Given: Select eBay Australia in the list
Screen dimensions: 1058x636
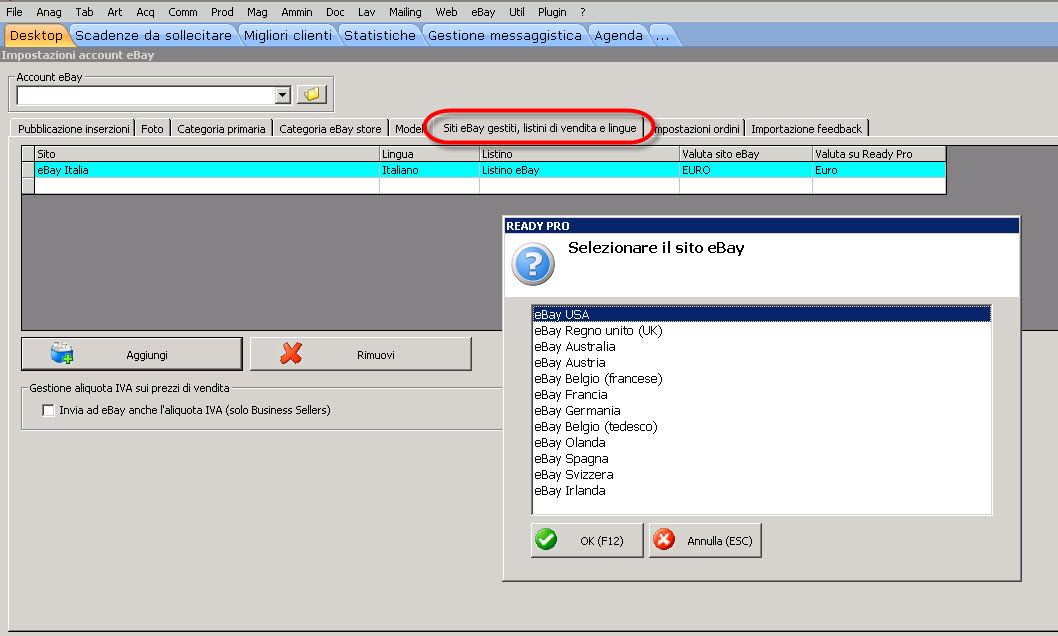Looking at the screenshot, I should [761, 347].
